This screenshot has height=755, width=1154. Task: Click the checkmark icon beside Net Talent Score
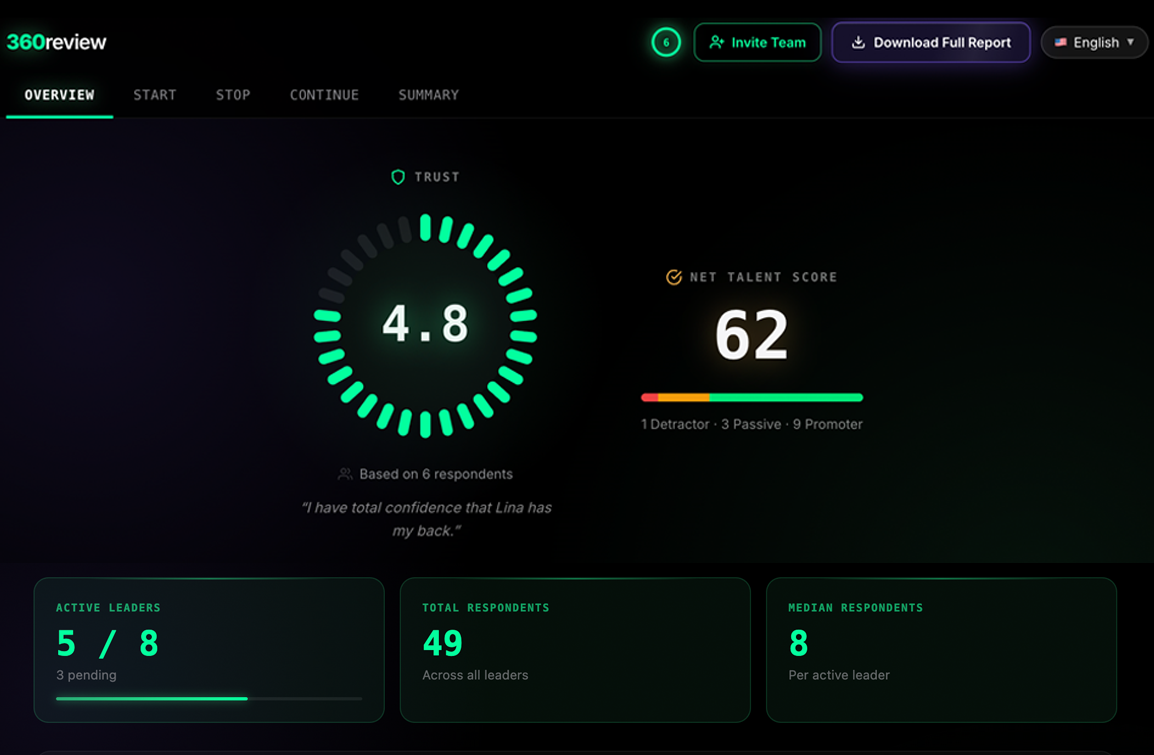coord(674,277)
